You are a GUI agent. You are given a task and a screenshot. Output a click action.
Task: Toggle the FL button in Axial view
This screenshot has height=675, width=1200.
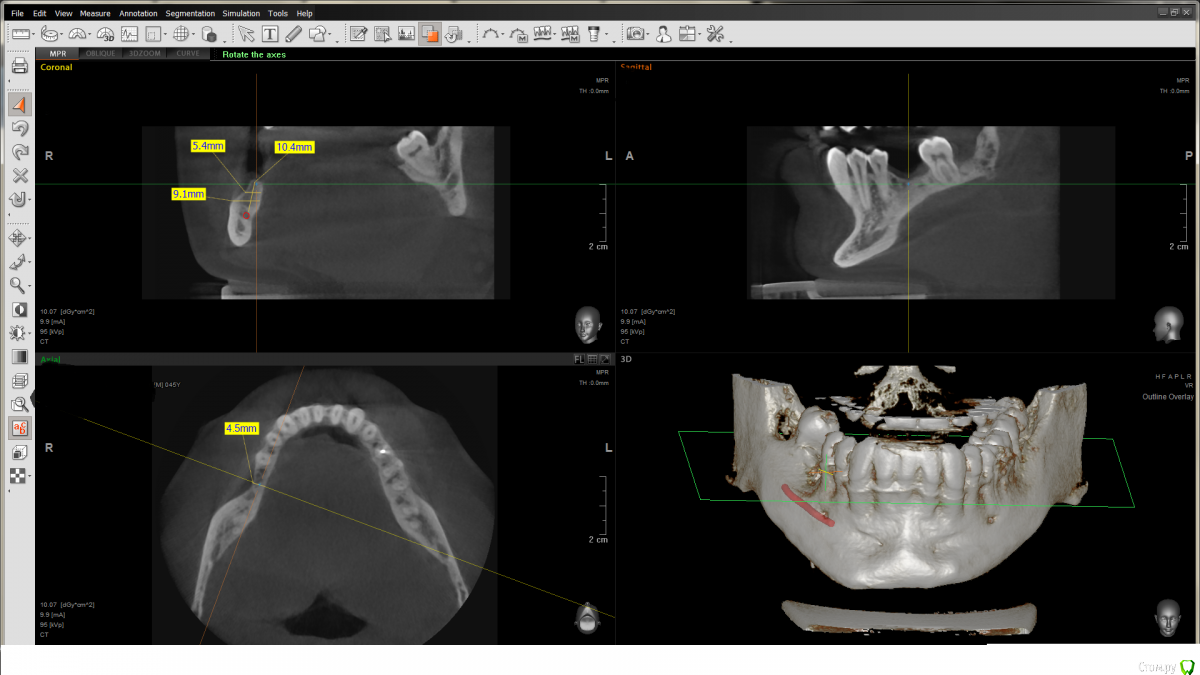click(578, 359)
